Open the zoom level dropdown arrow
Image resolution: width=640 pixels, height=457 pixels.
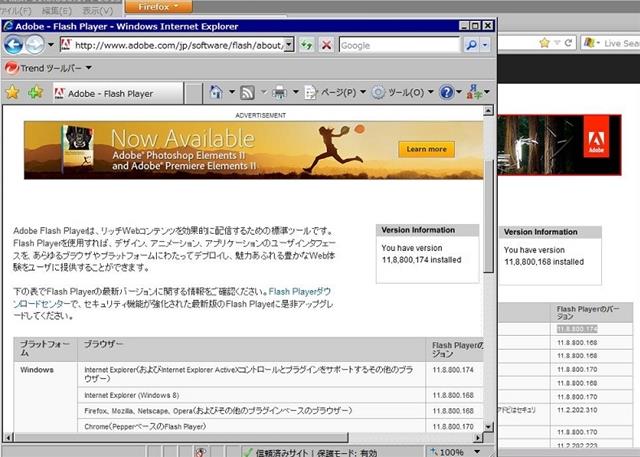(477, 452)
